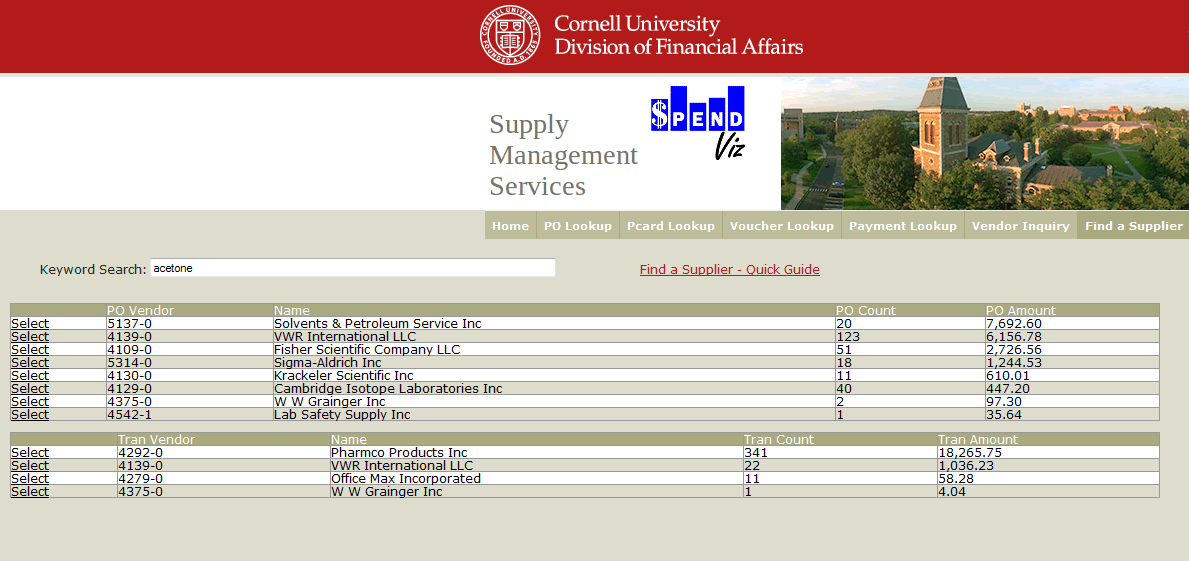Click PO amount 6,156.78
The height and width of the screenshot is (561, 1189).
(x=1014, y=337)
